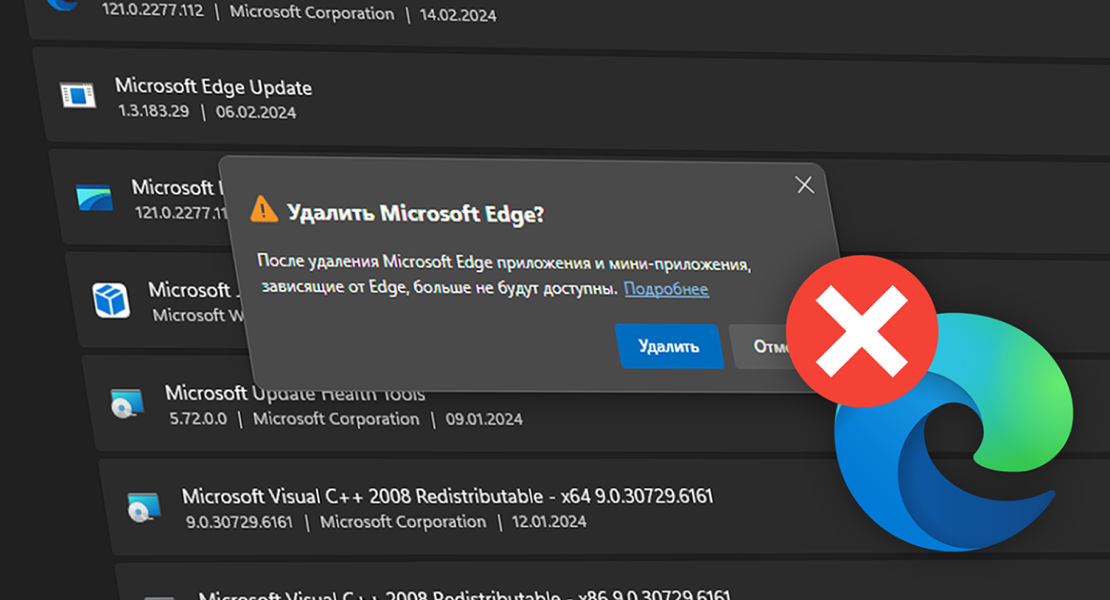The height and width of the screenshot is (600, 1110).
Task: Close the Удалить Microsoft Edge dialog
Action: (804, 185)
